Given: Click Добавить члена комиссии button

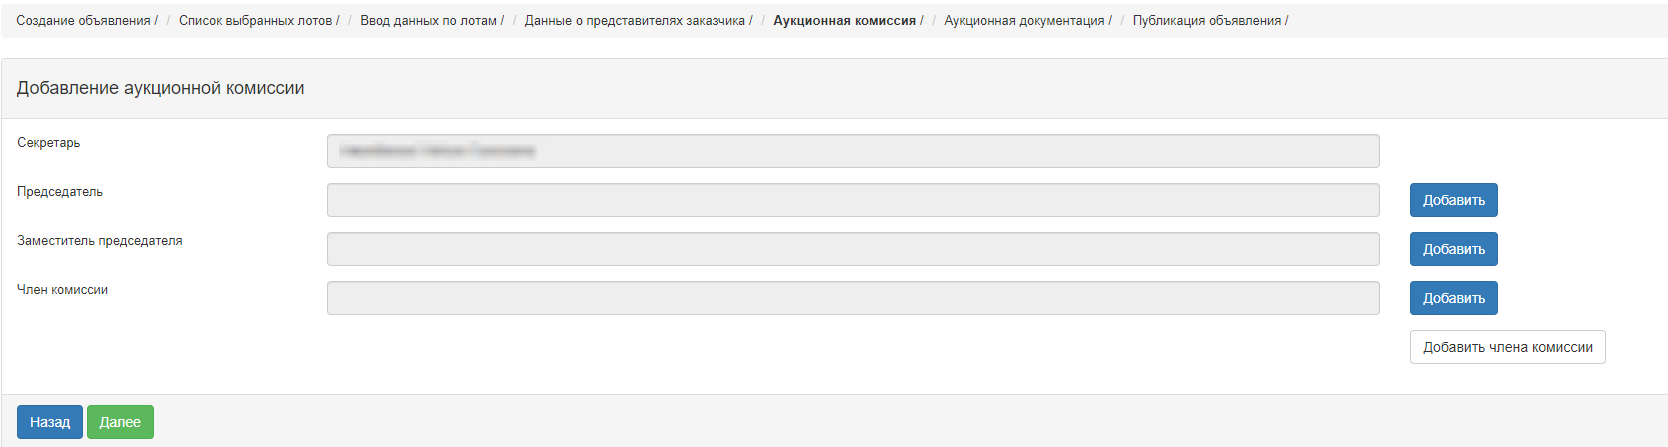Looking at the screenshot, I should click(1508, 347).
